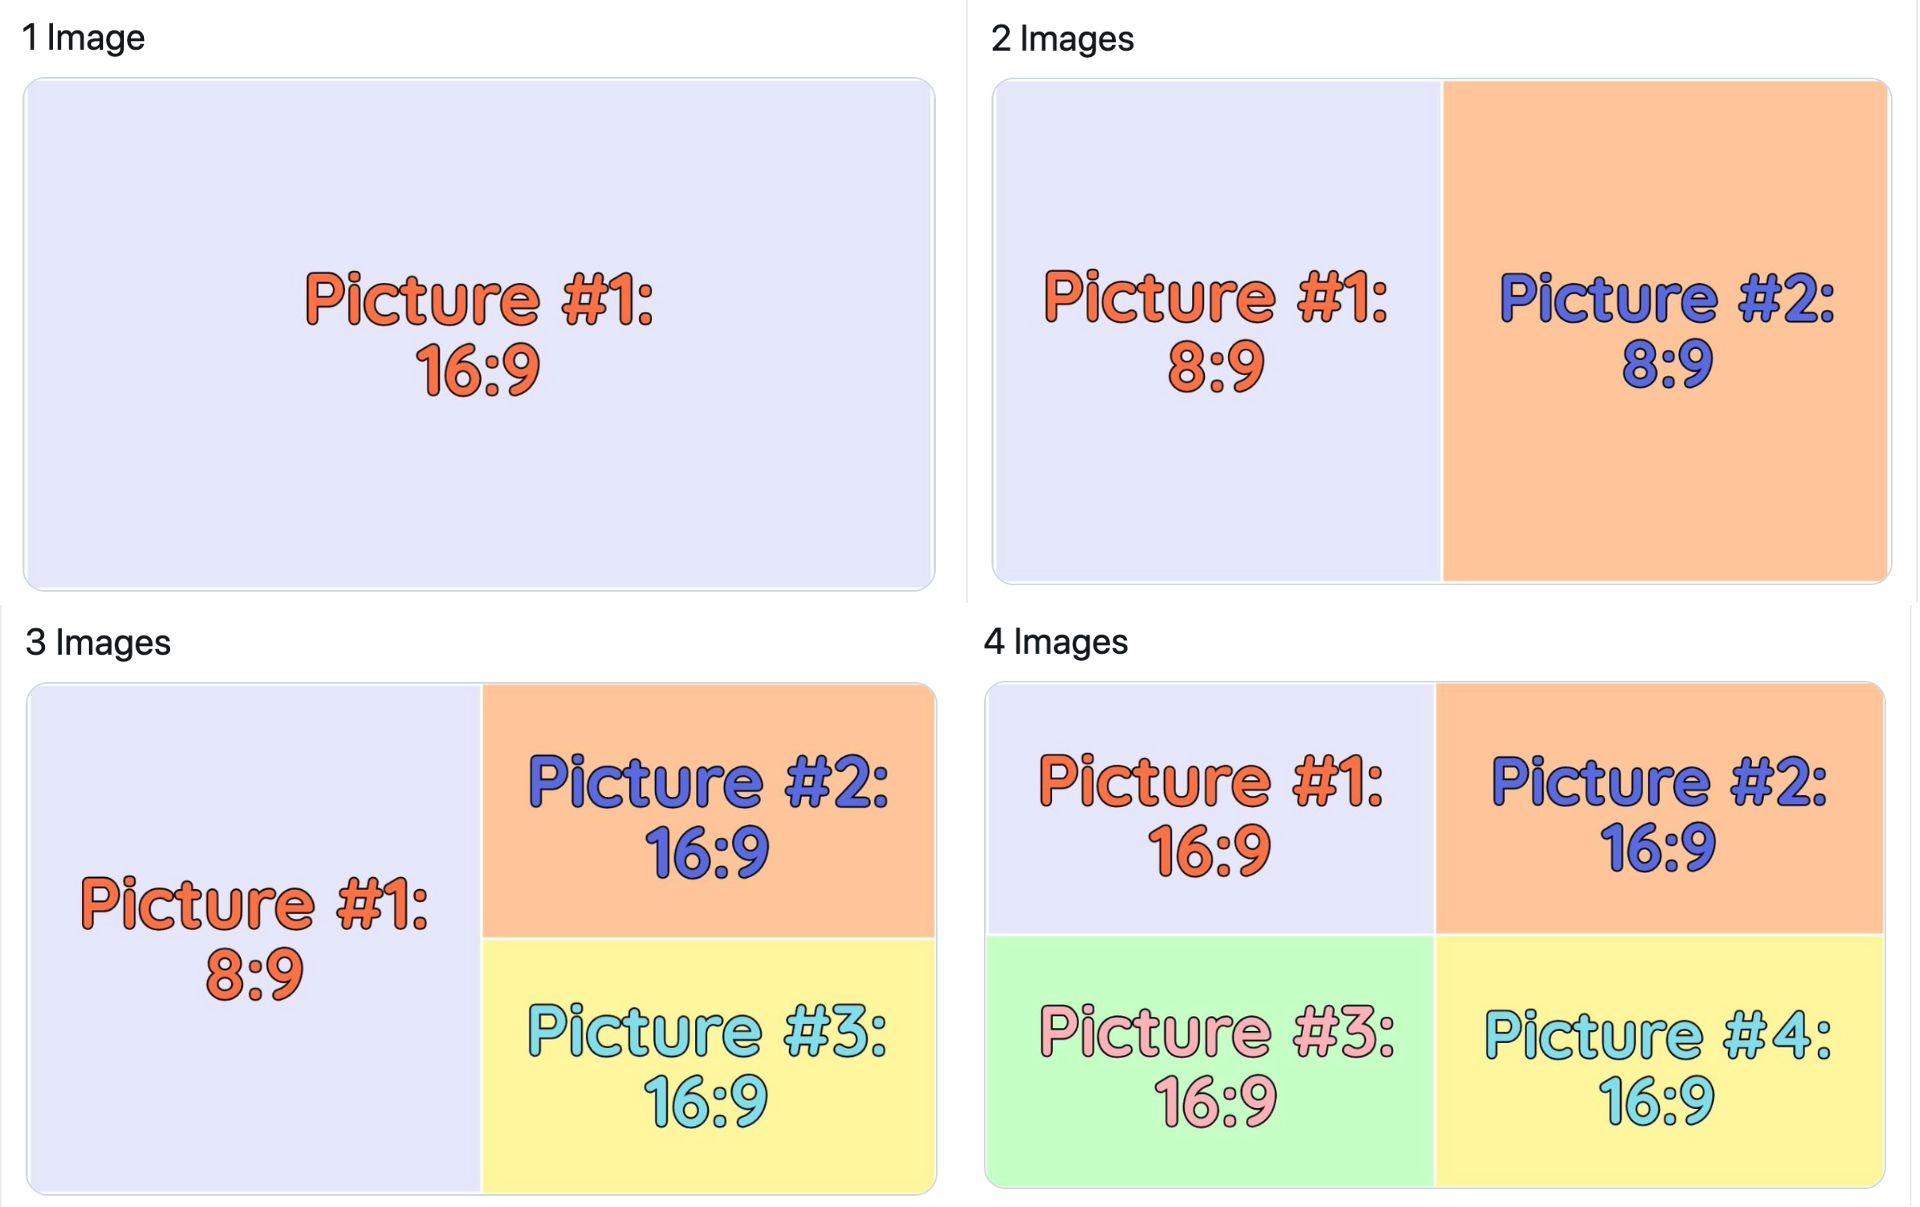Screen dimensions: 1920x1207
Task: Click the pink "16:9" text in 4 Images
Action: pos(1216,1102)
